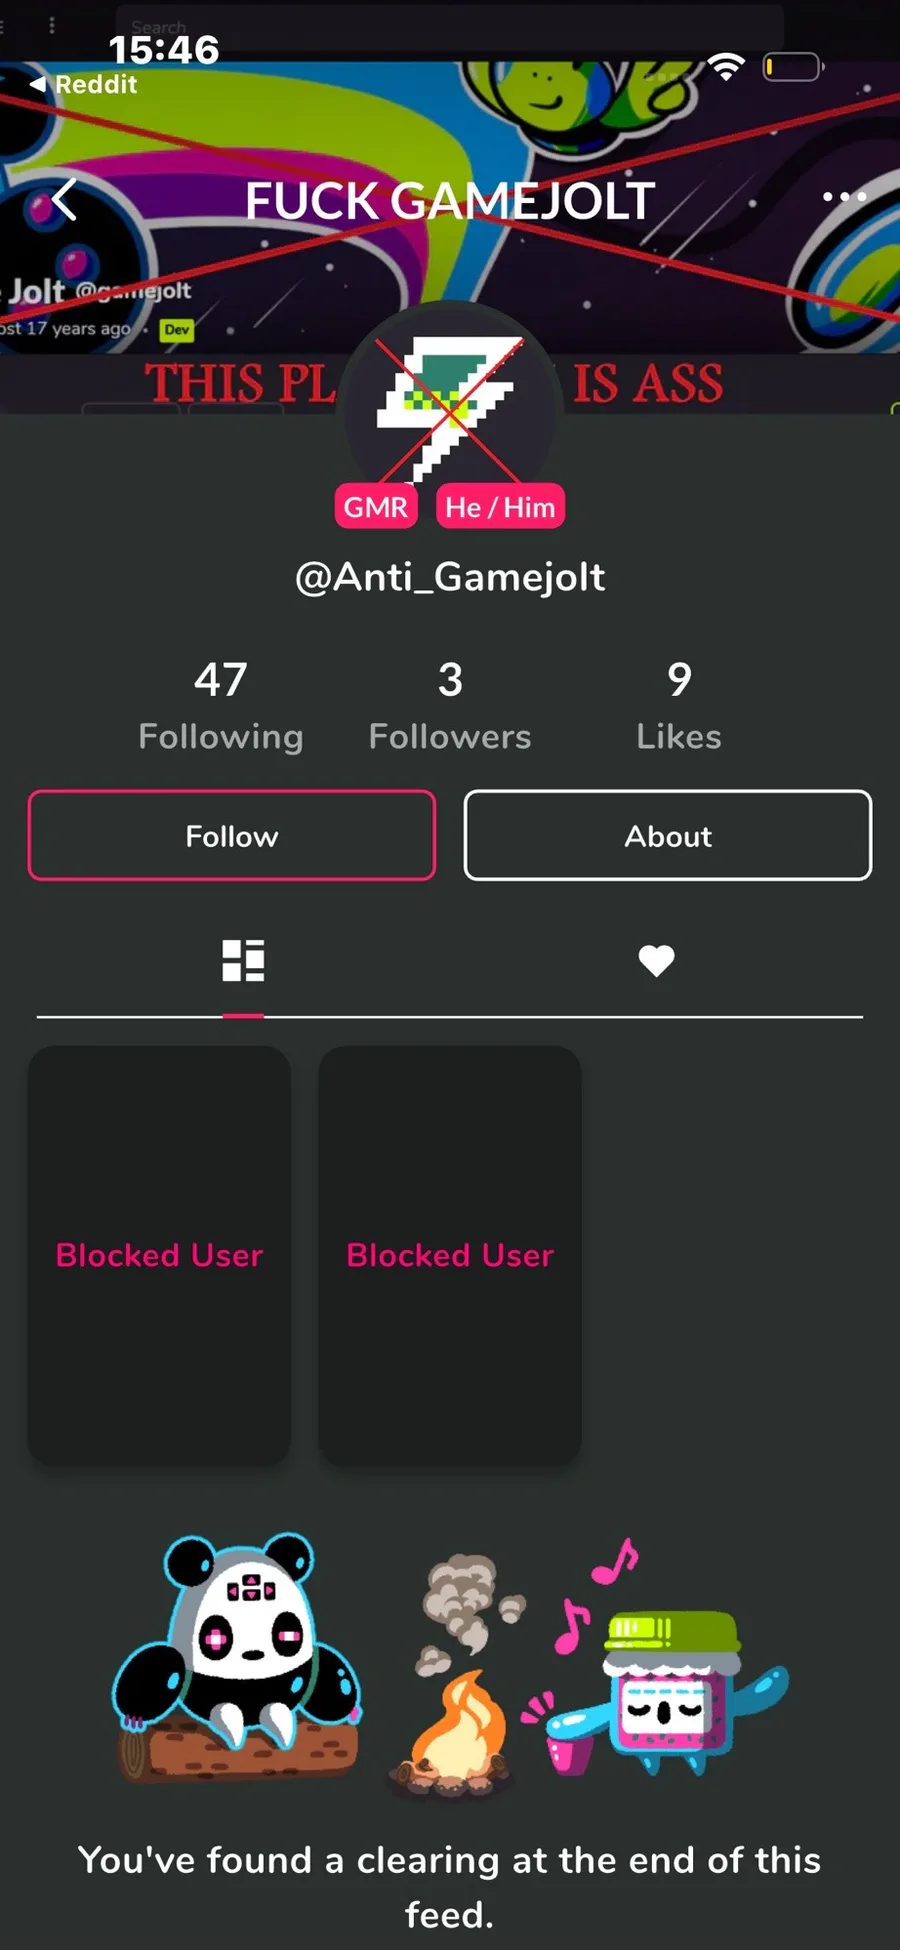Open the first Blocked User card
This screenshot has height=1950, width=900.
[159, 1255]
